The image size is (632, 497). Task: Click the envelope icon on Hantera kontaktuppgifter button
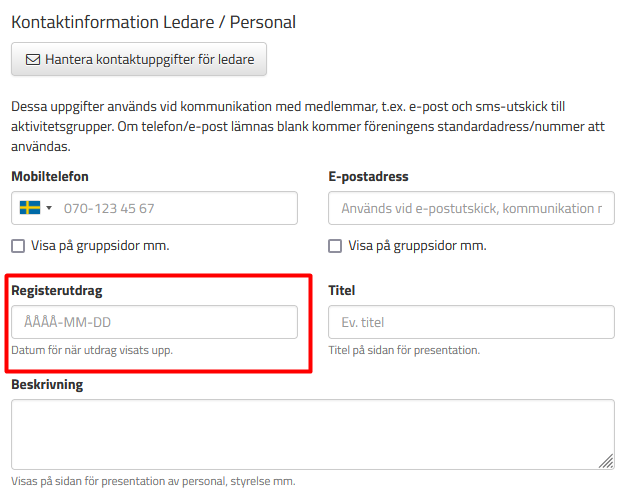click(33, 60)
